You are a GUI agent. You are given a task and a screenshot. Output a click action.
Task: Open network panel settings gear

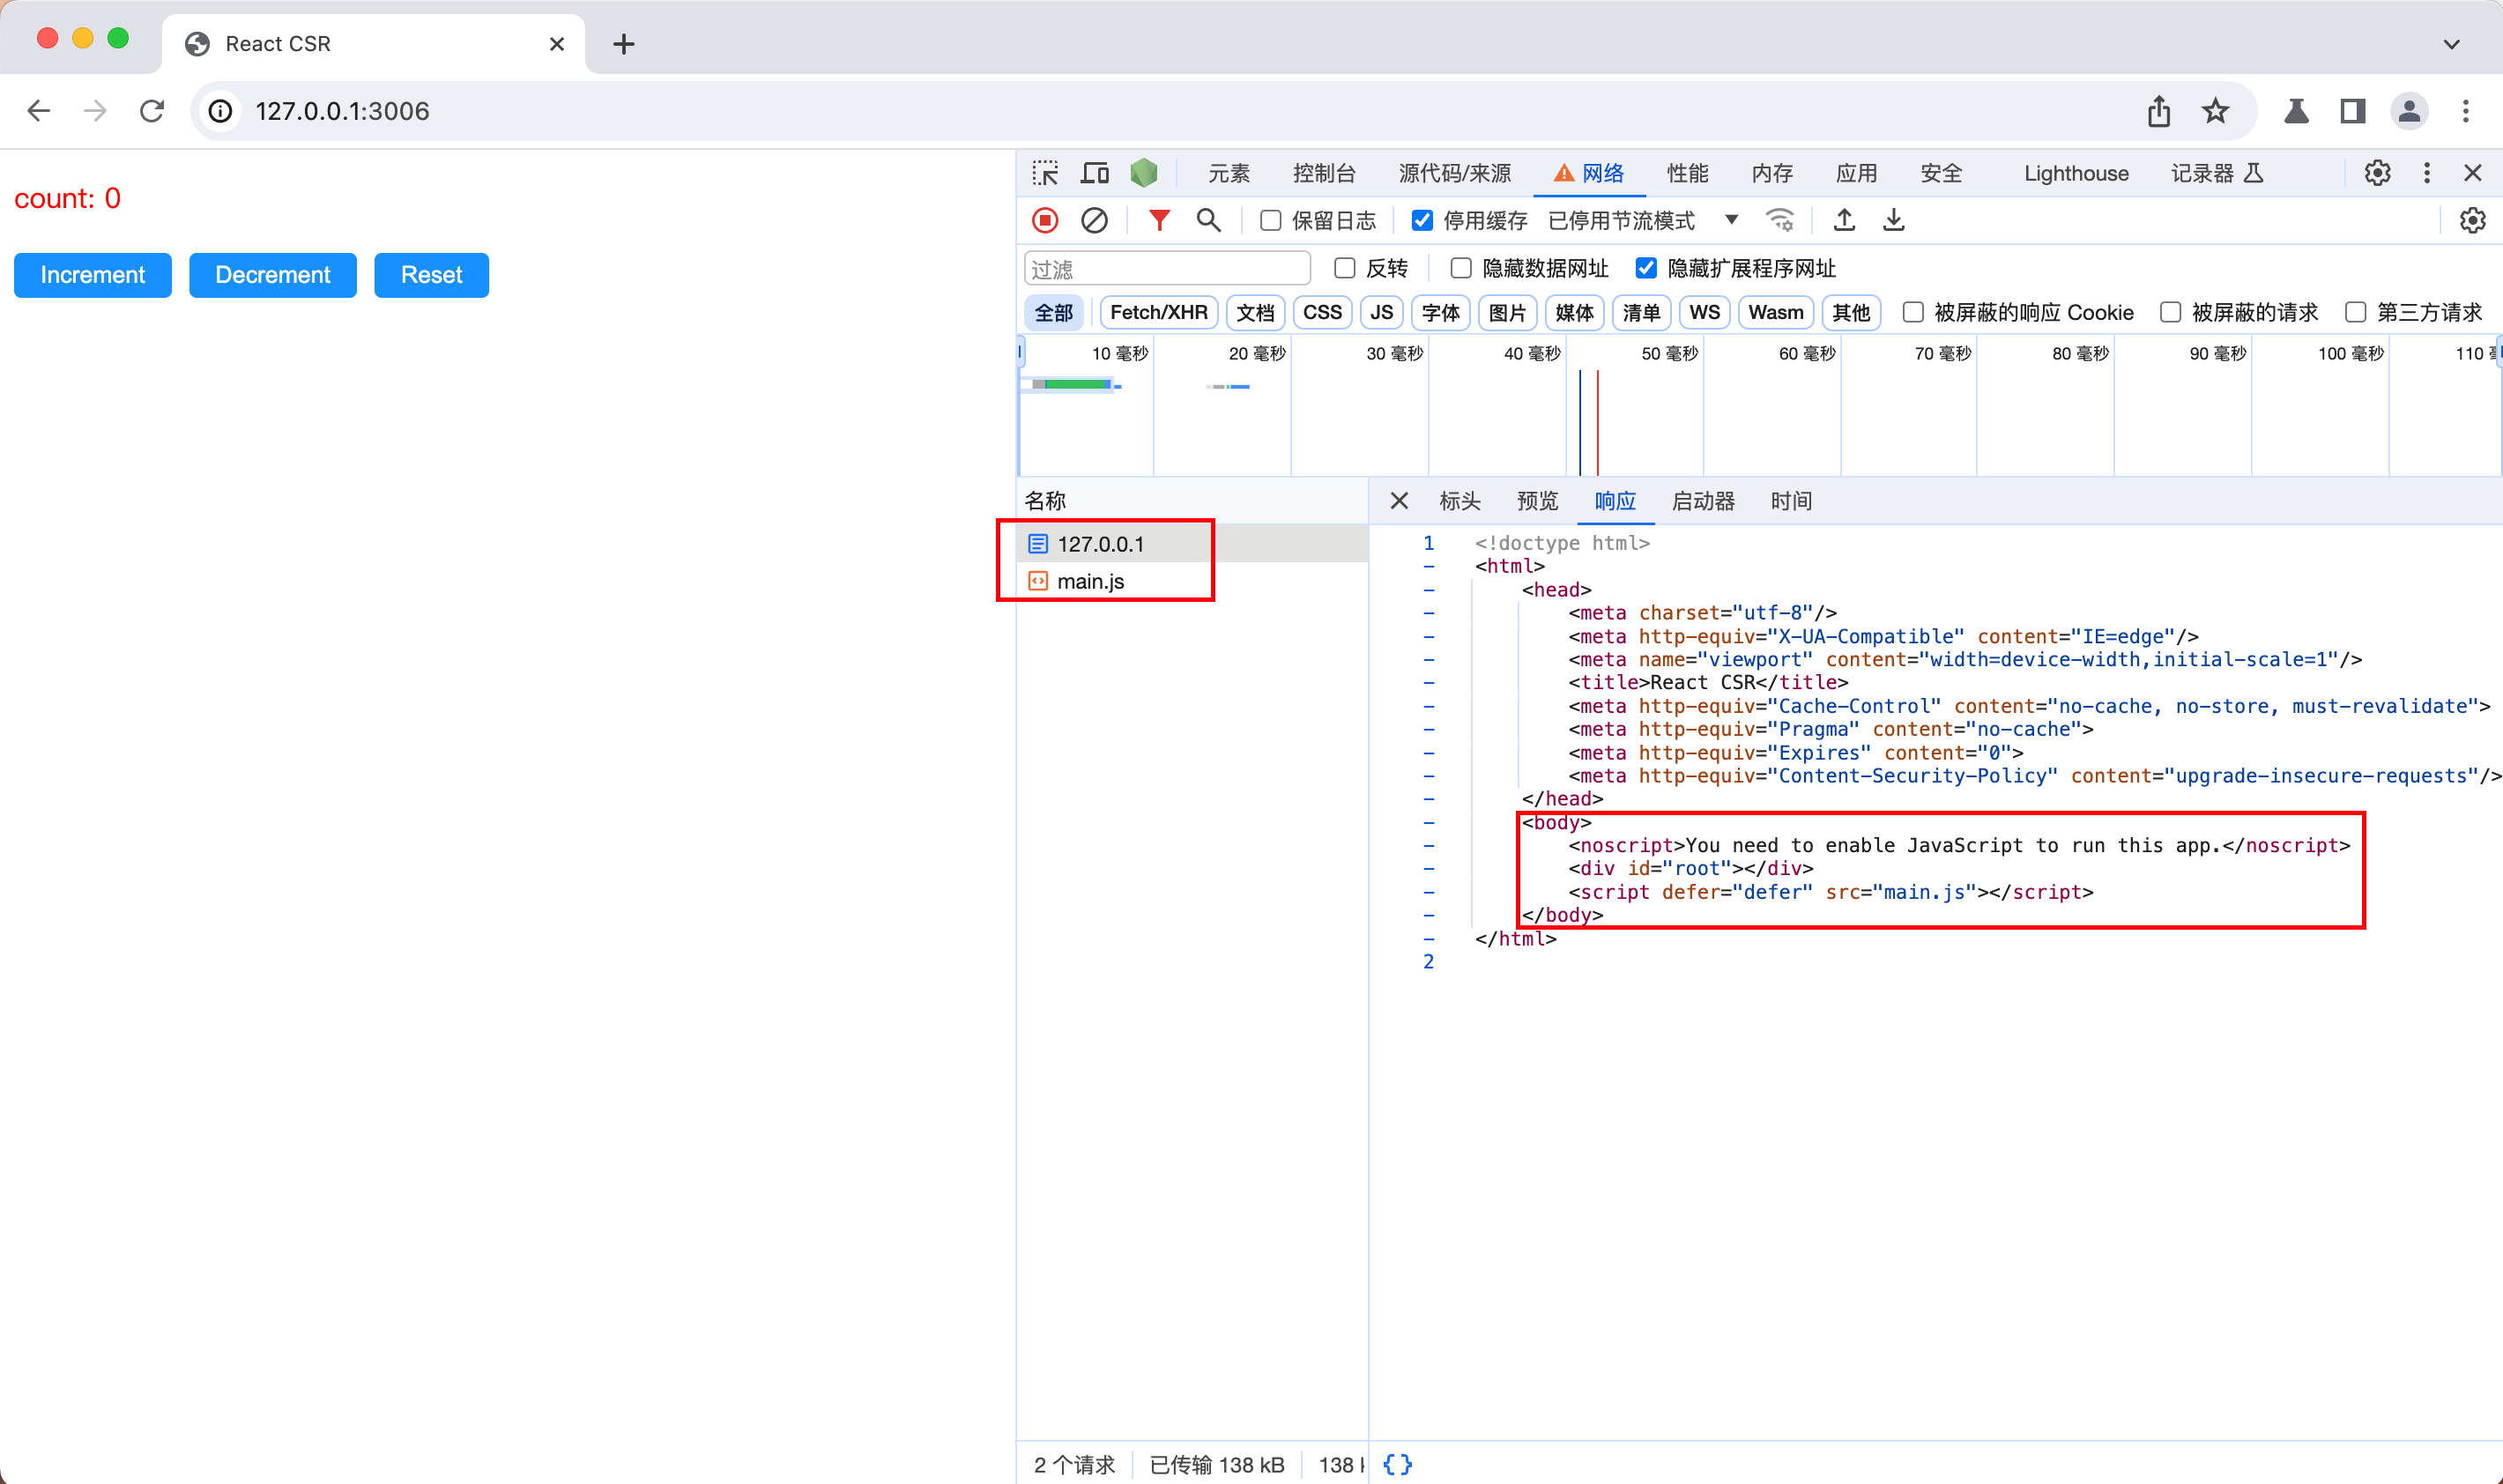(x=2473, y=220)
